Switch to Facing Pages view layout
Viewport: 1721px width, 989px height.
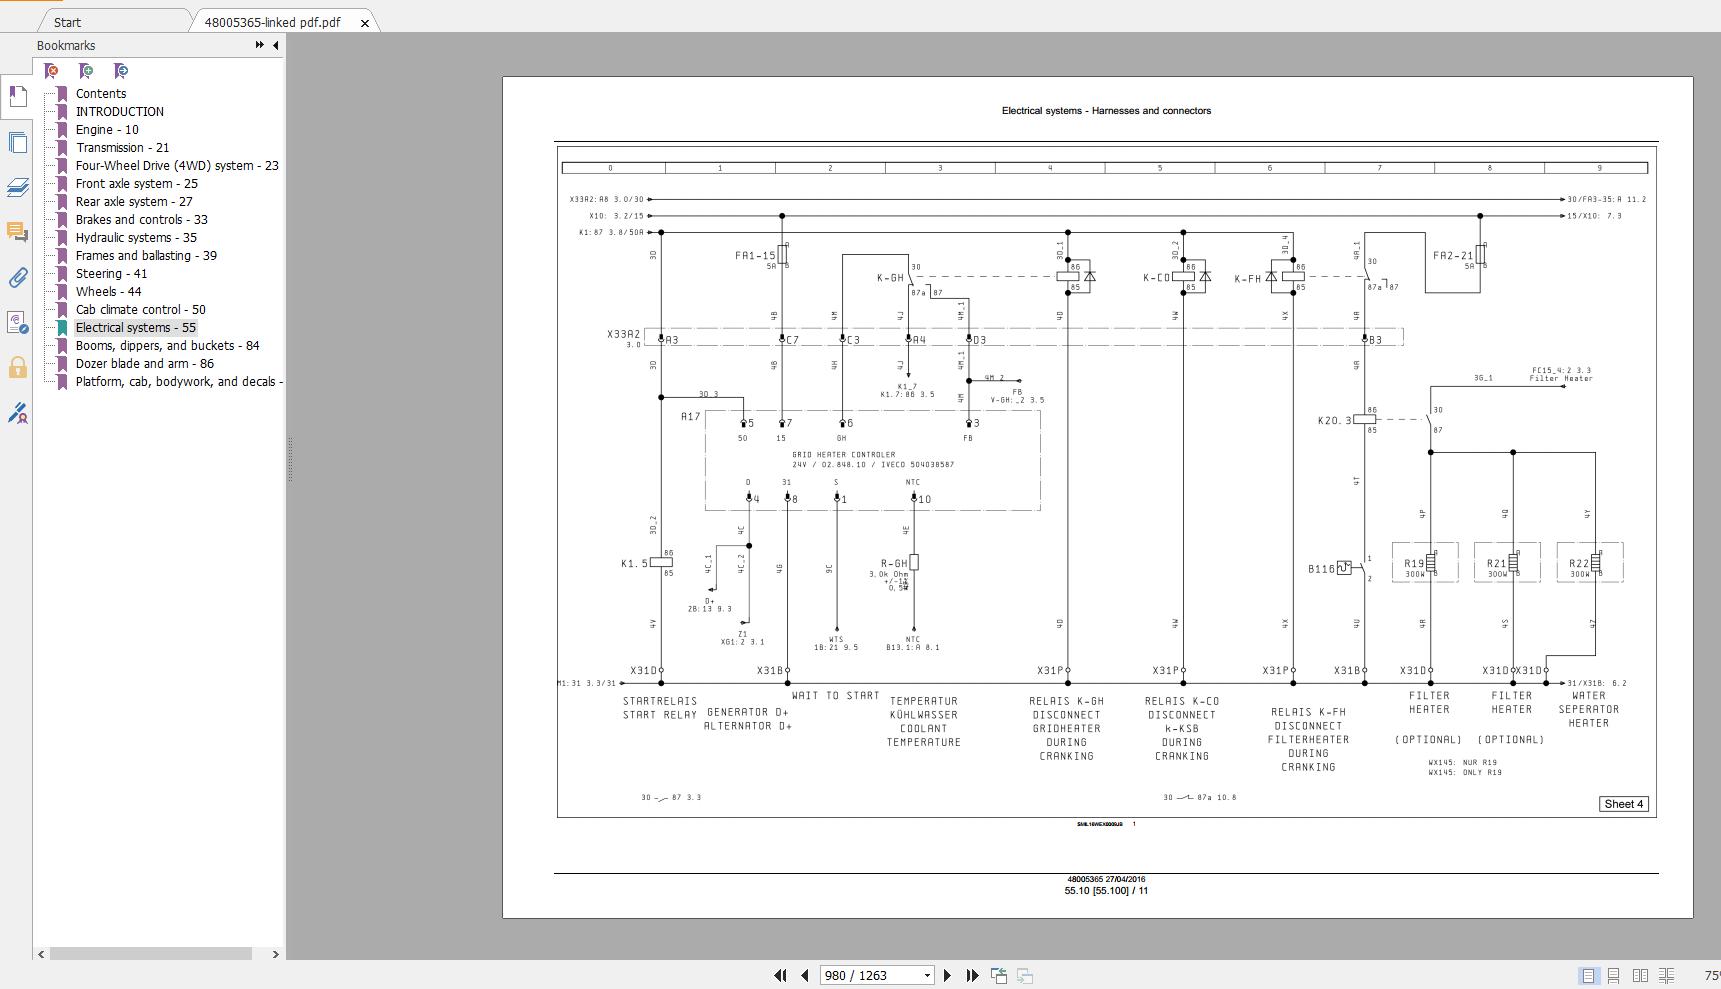(1641, 974)
